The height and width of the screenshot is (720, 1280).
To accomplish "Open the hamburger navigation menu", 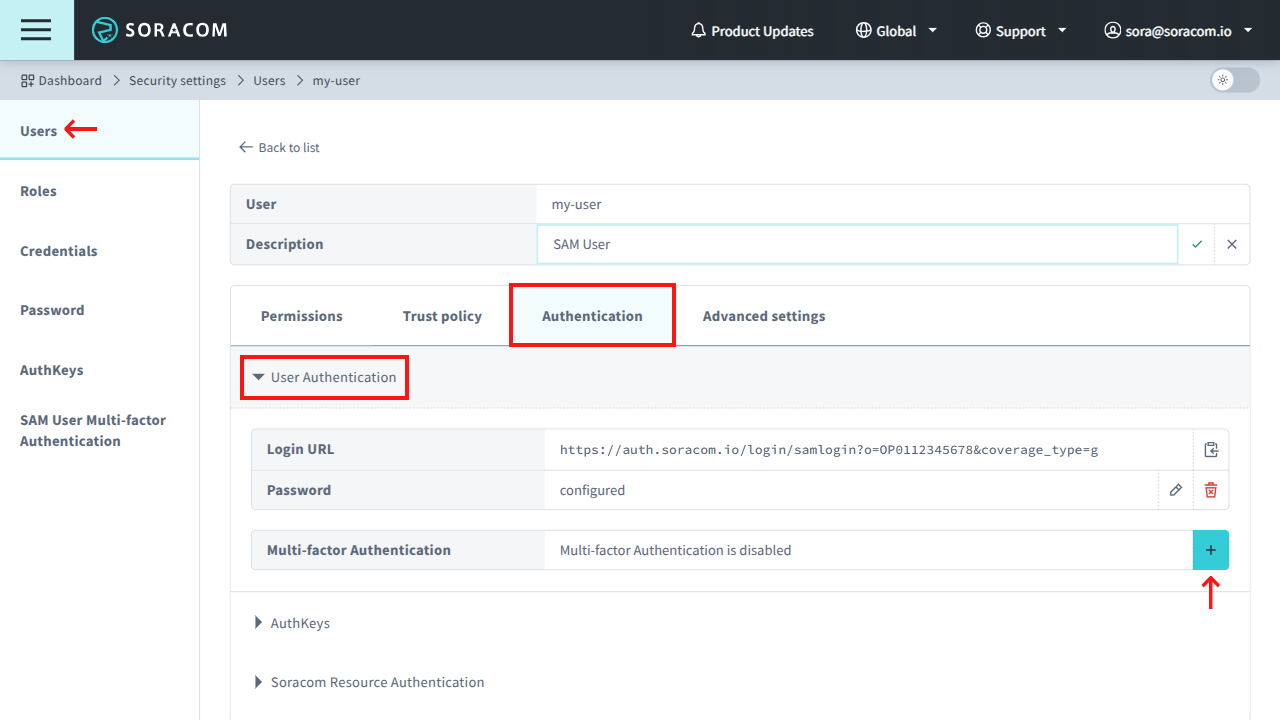I will pyautogui.click(x=36, y=30).
